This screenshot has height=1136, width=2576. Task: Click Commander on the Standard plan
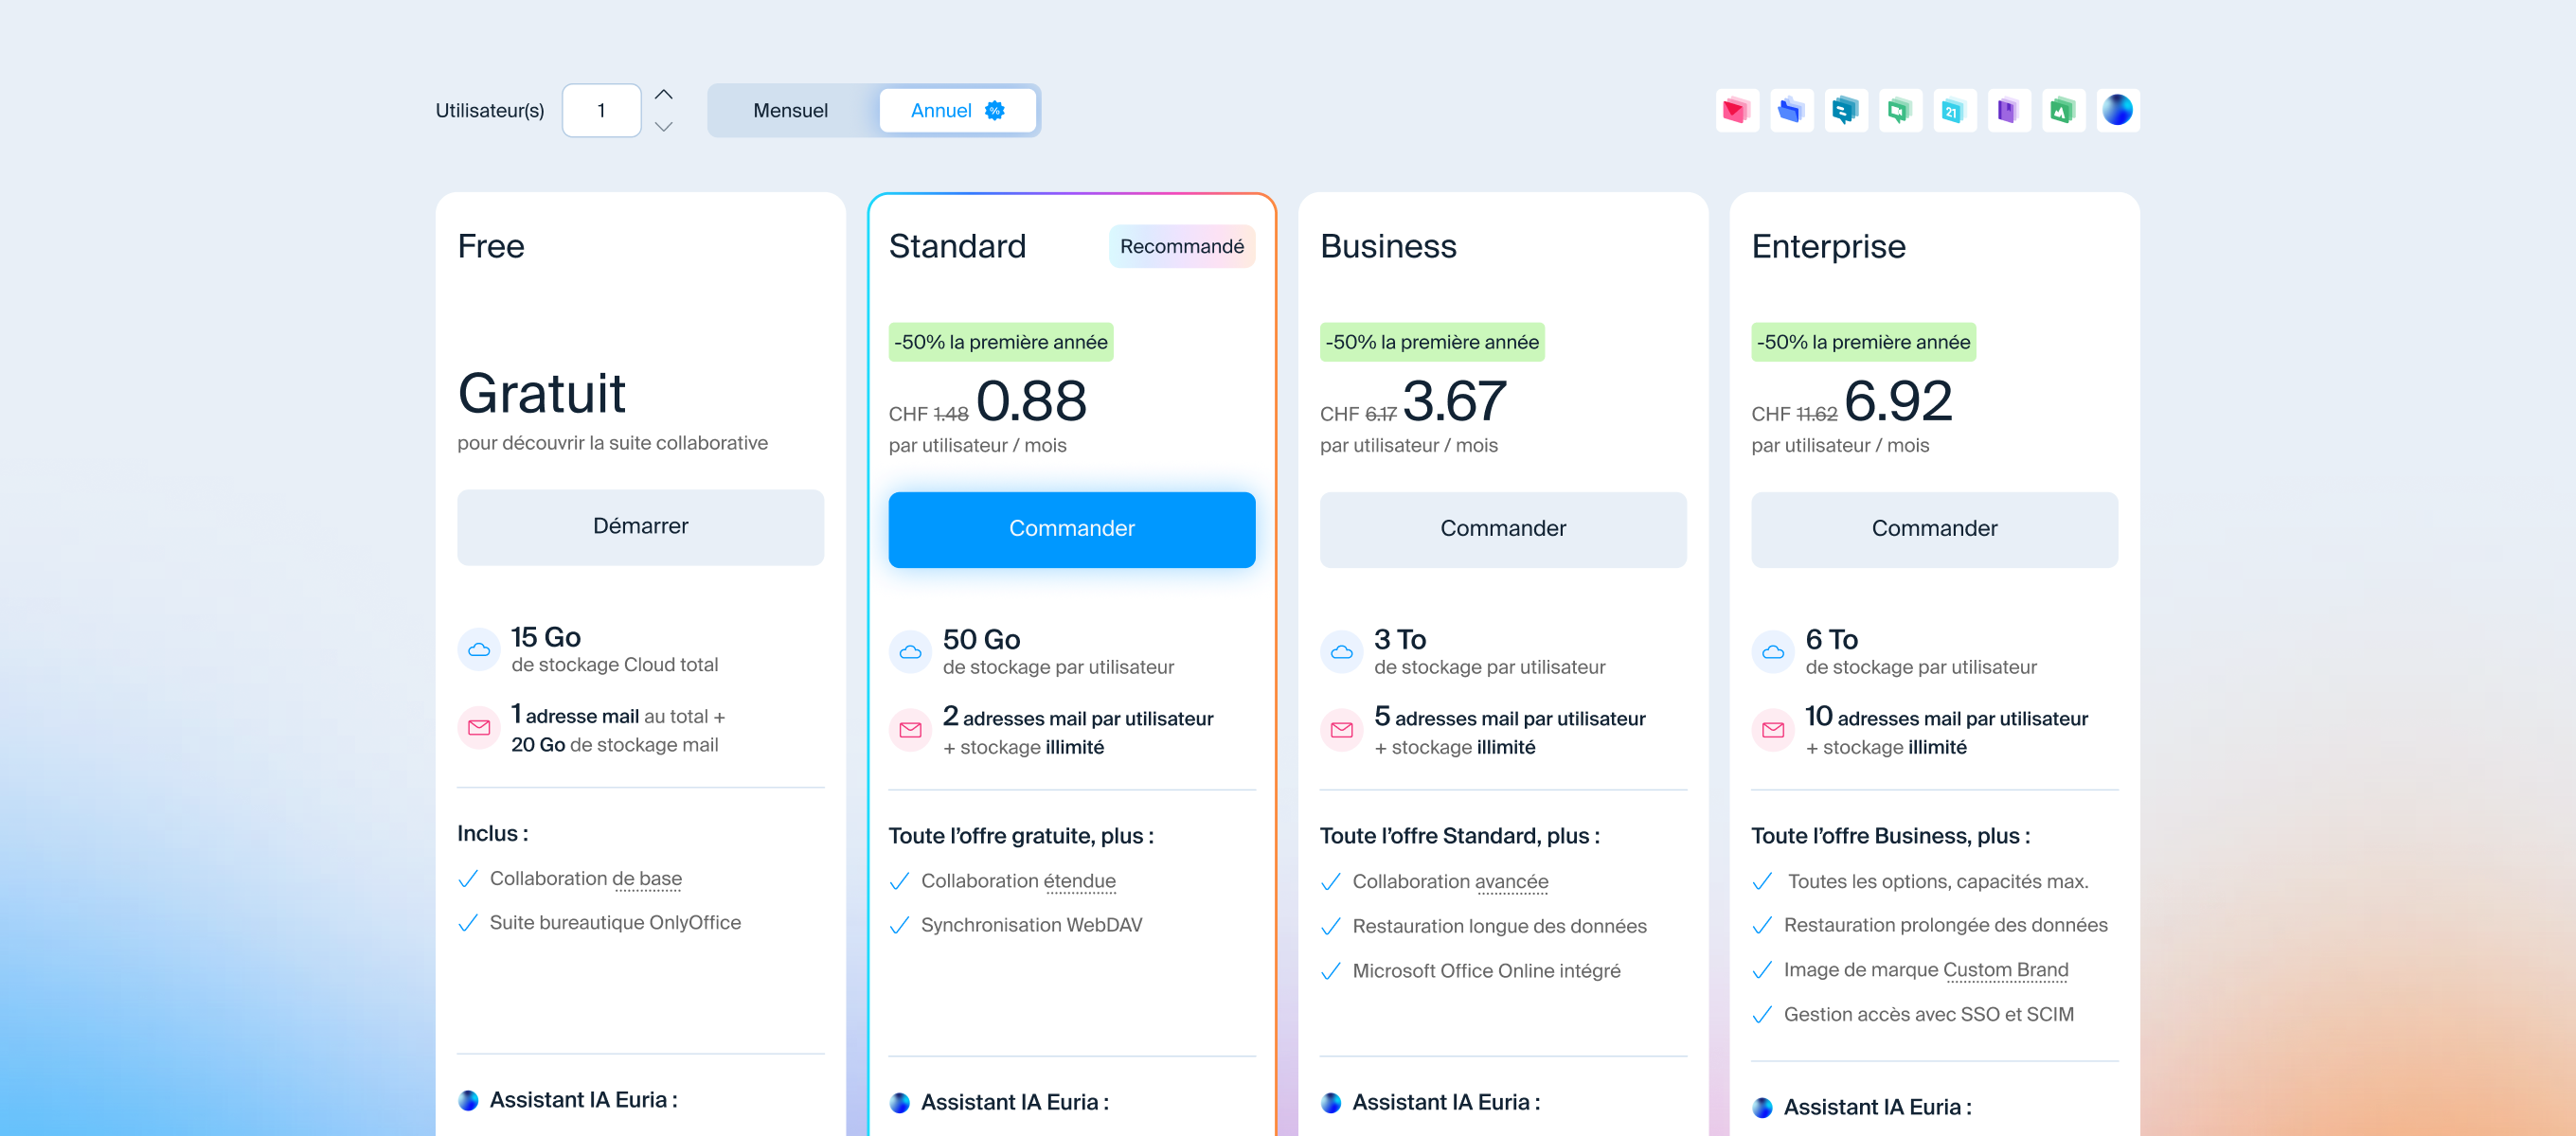pyautogui.click(x=1071, y=529)
